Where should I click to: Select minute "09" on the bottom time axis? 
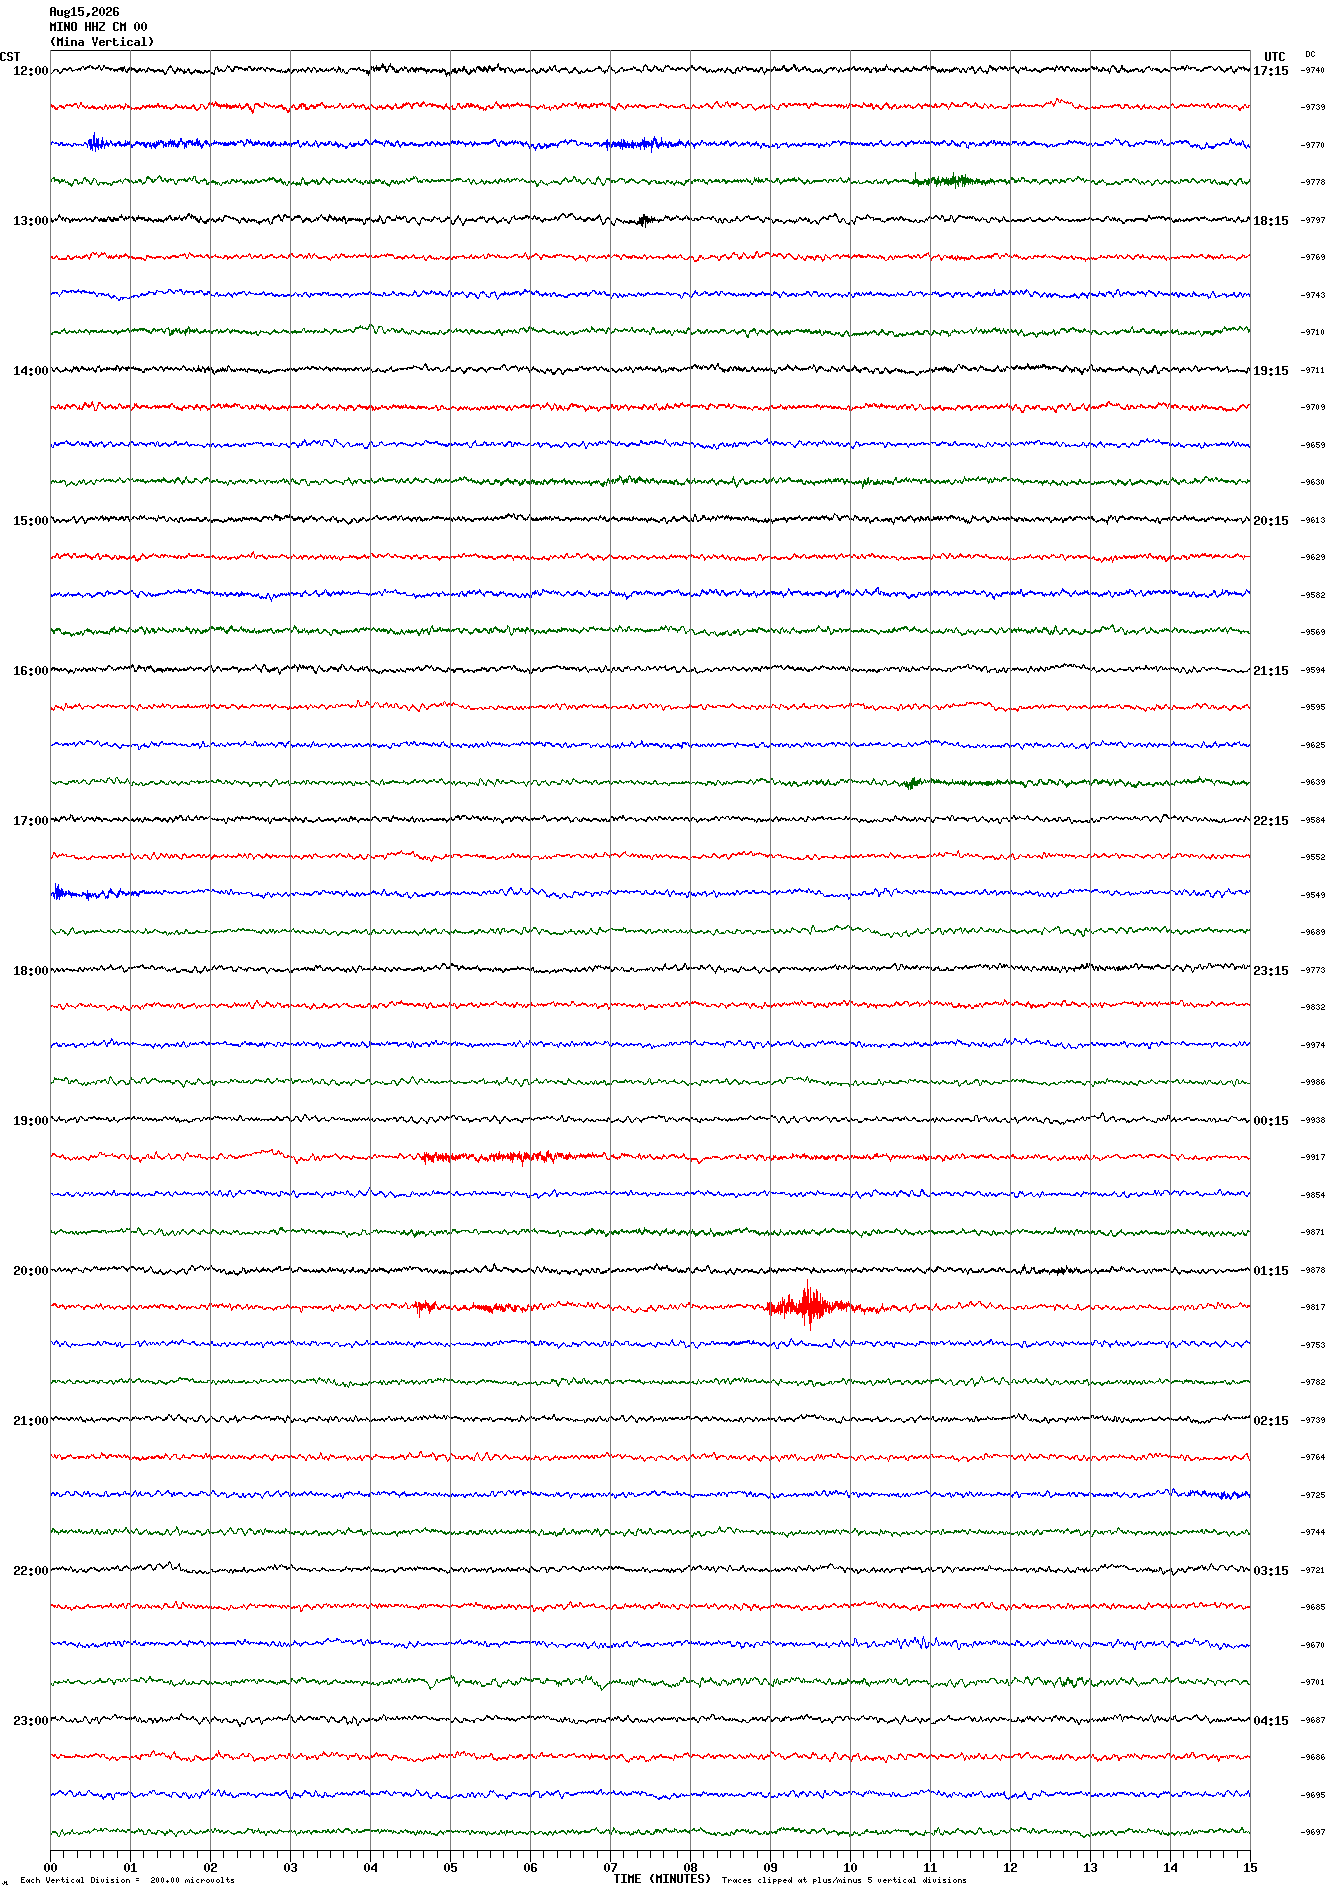tap(770, 1867)
